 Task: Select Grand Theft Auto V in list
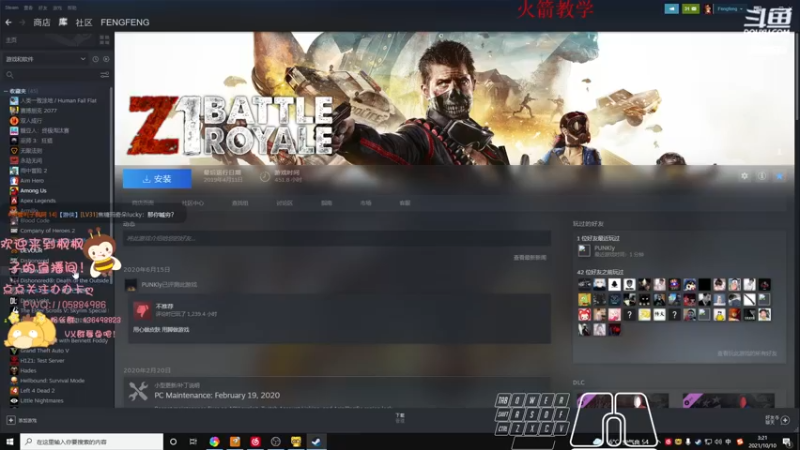click(44, 351)
